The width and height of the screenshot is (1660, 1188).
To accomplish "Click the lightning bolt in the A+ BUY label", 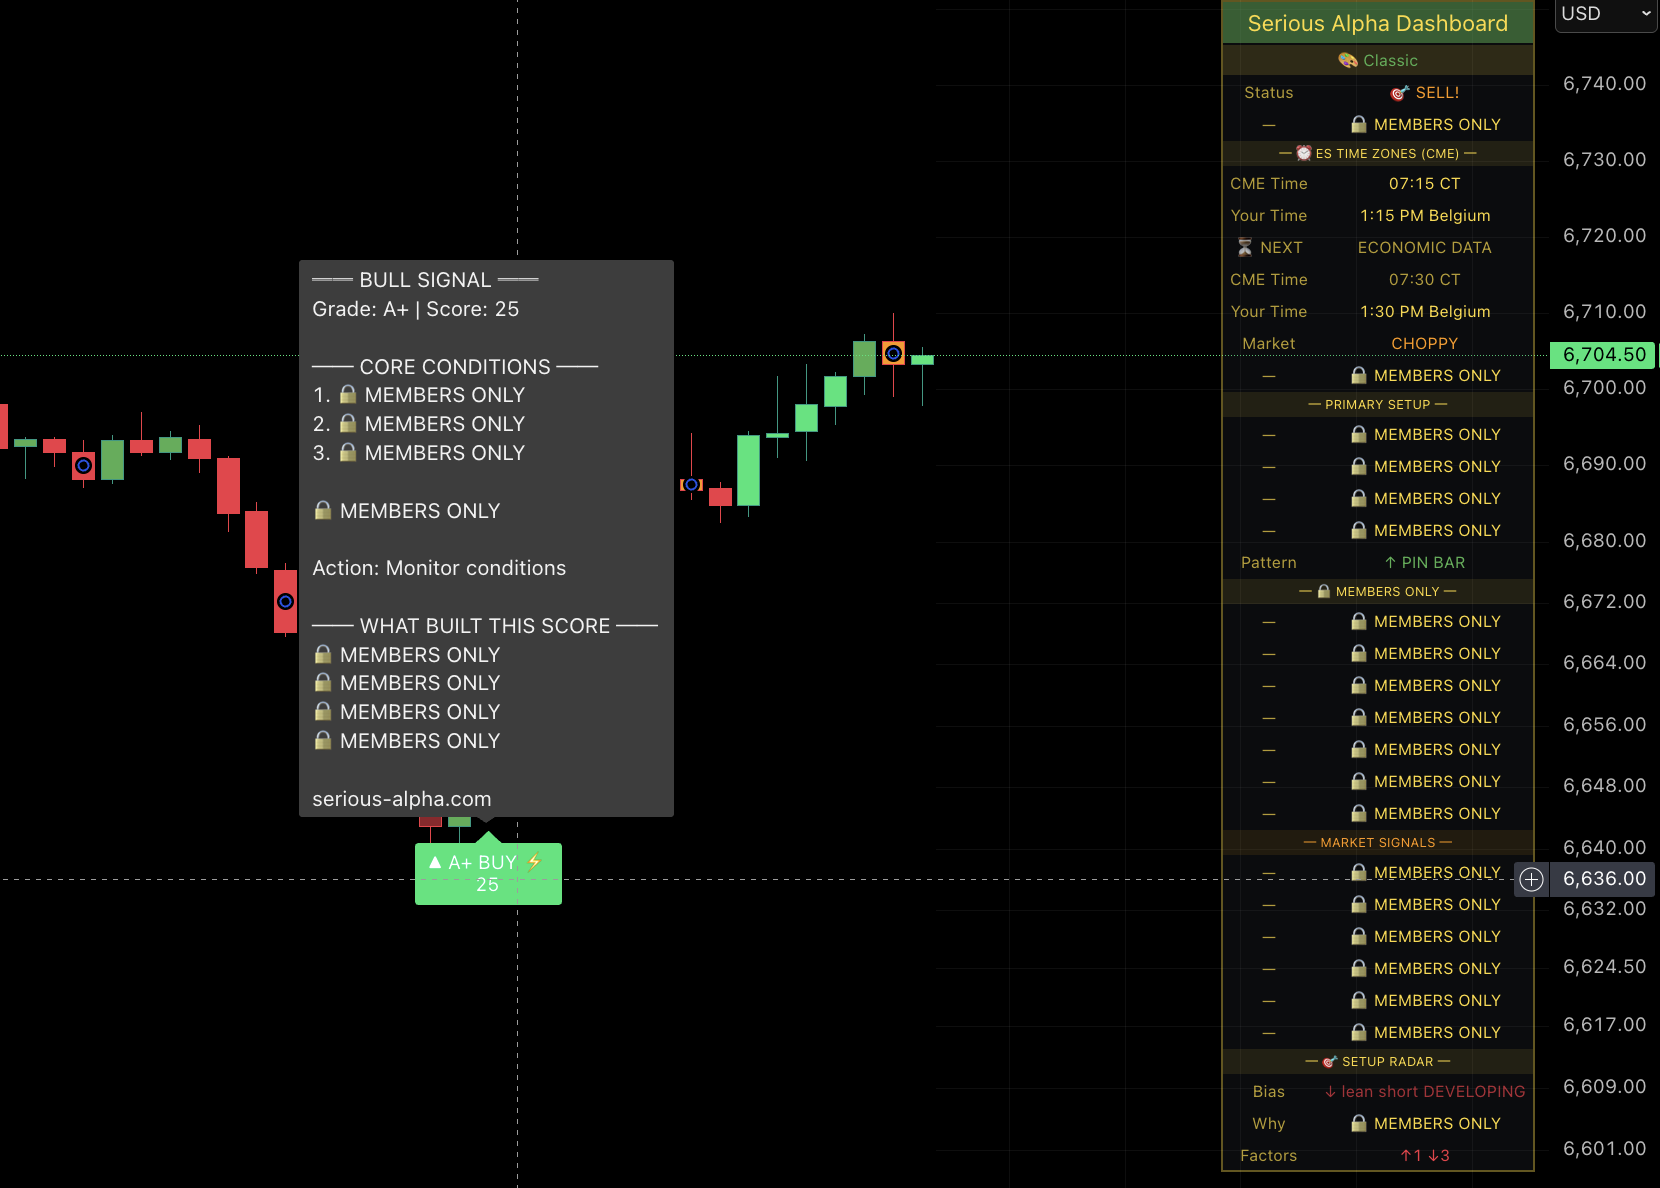I will (533, 861).
